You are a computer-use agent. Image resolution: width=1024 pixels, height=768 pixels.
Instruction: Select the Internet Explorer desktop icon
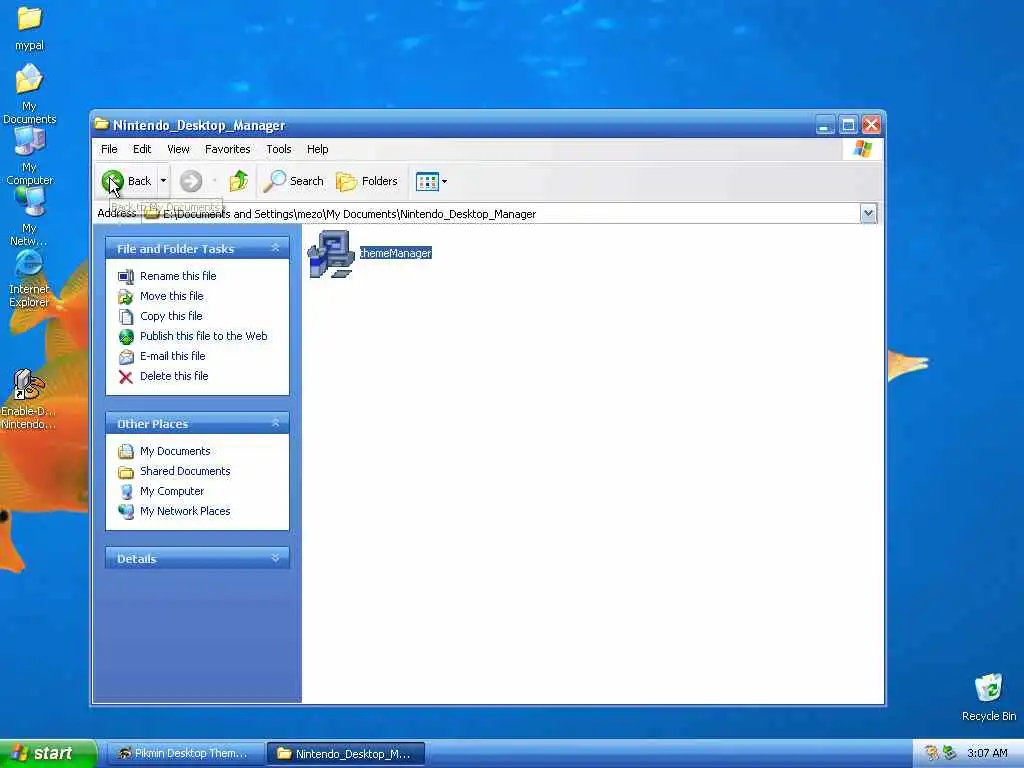point(29,263)
